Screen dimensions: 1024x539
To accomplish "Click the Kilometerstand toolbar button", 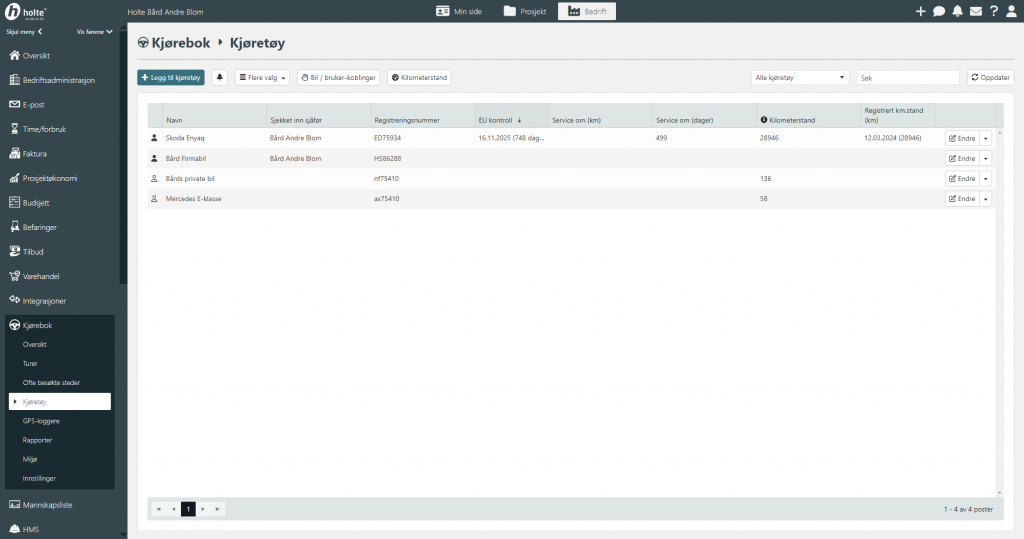I will [x=419, y=77].
